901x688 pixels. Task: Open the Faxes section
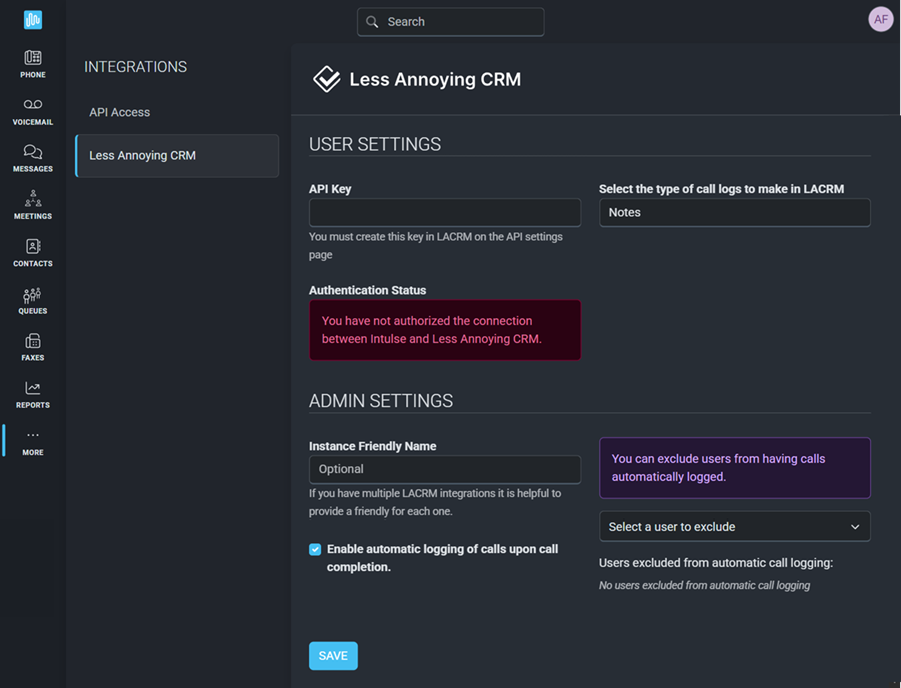click(x=33, y=347)
